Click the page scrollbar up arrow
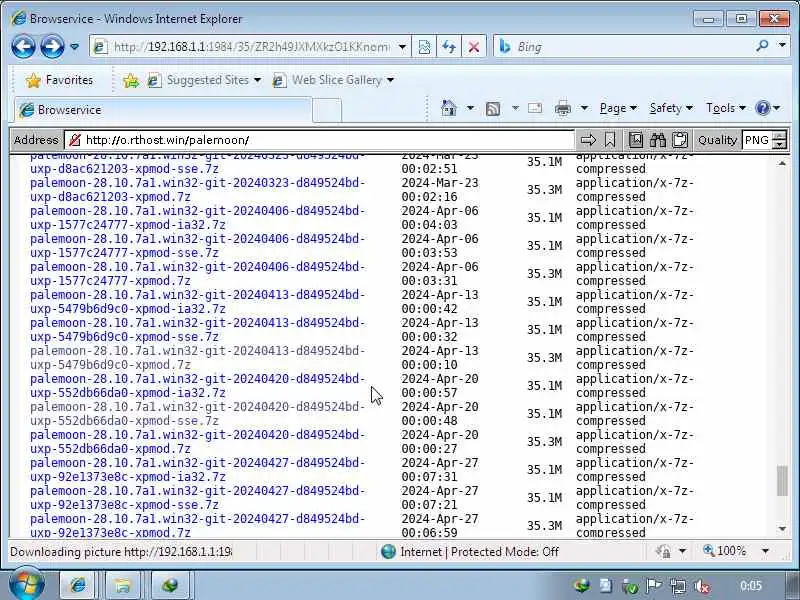 782,163
